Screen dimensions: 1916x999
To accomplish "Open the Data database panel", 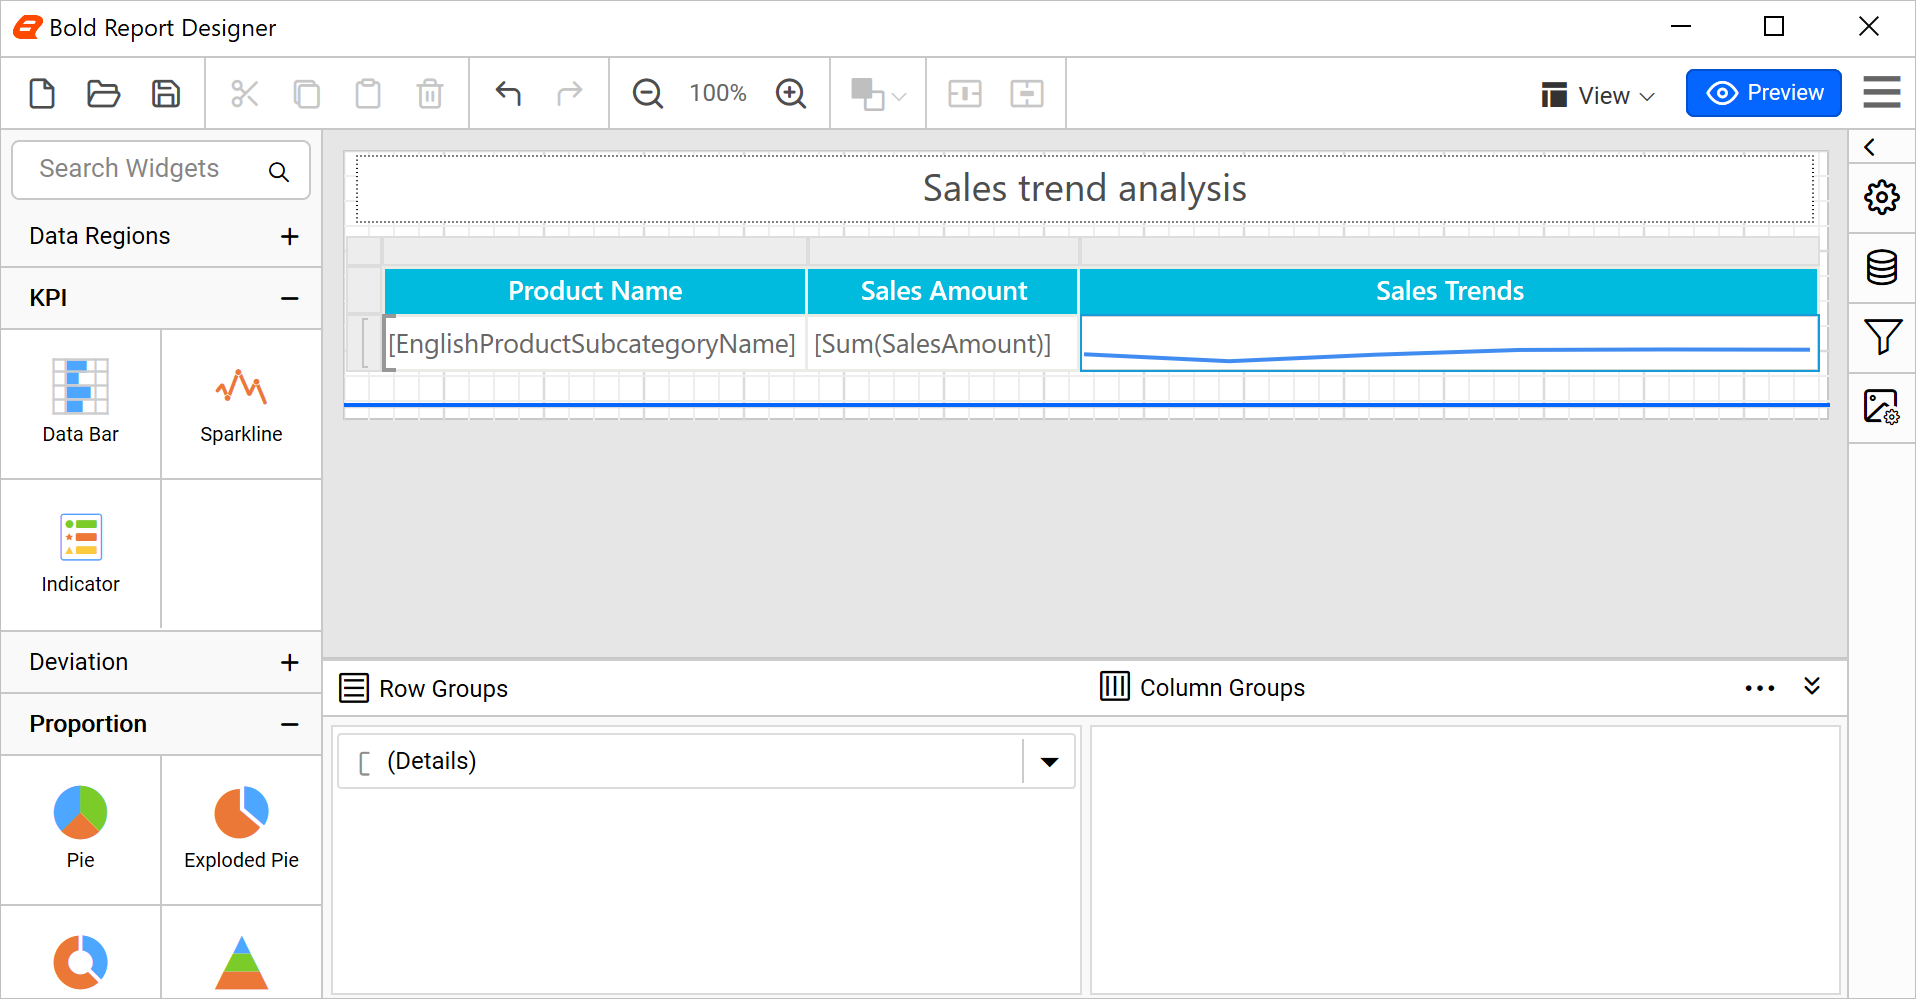I will pos(1882,267).
